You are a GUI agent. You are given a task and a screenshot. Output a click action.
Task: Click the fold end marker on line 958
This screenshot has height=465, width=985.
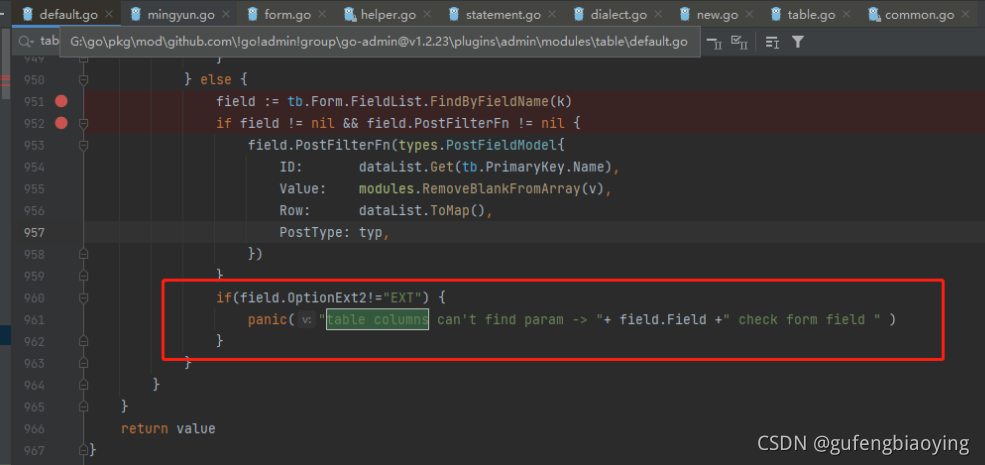[84, 254]
